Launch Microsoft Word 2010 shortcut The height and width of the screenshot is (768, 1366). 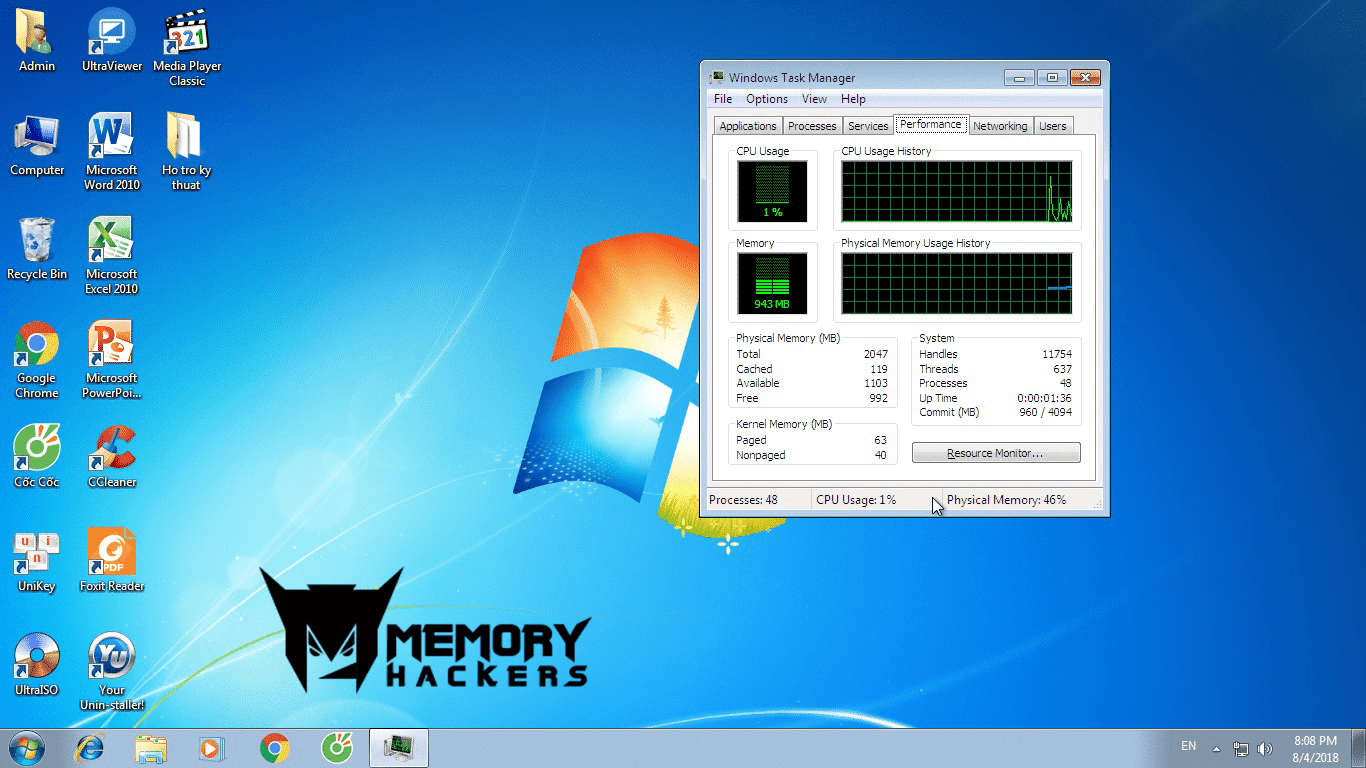tap(112, 152)
